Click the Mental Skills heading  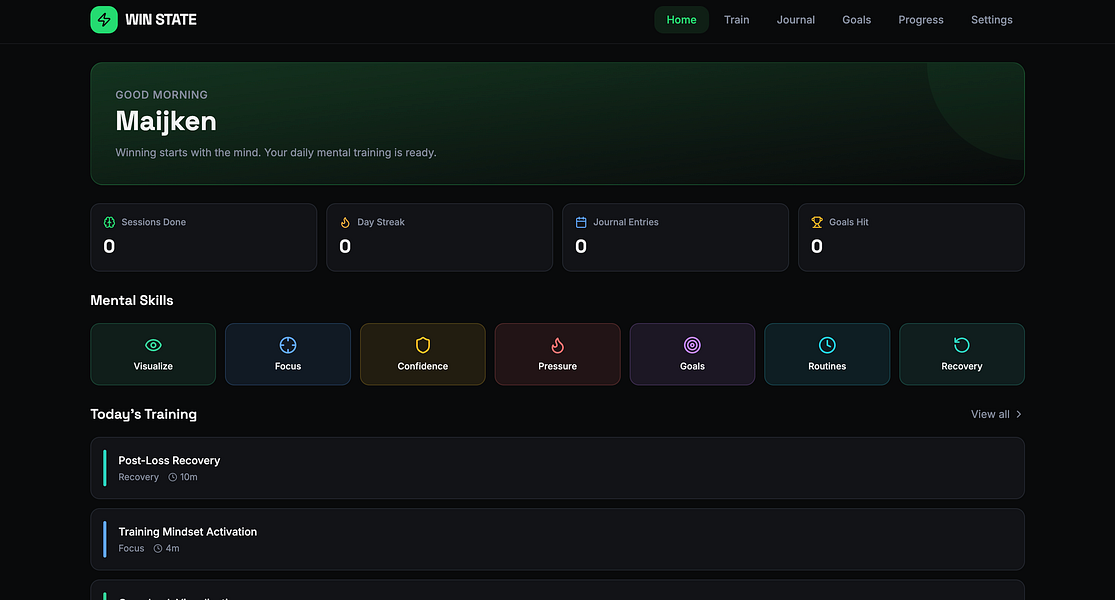pos(132,301)
